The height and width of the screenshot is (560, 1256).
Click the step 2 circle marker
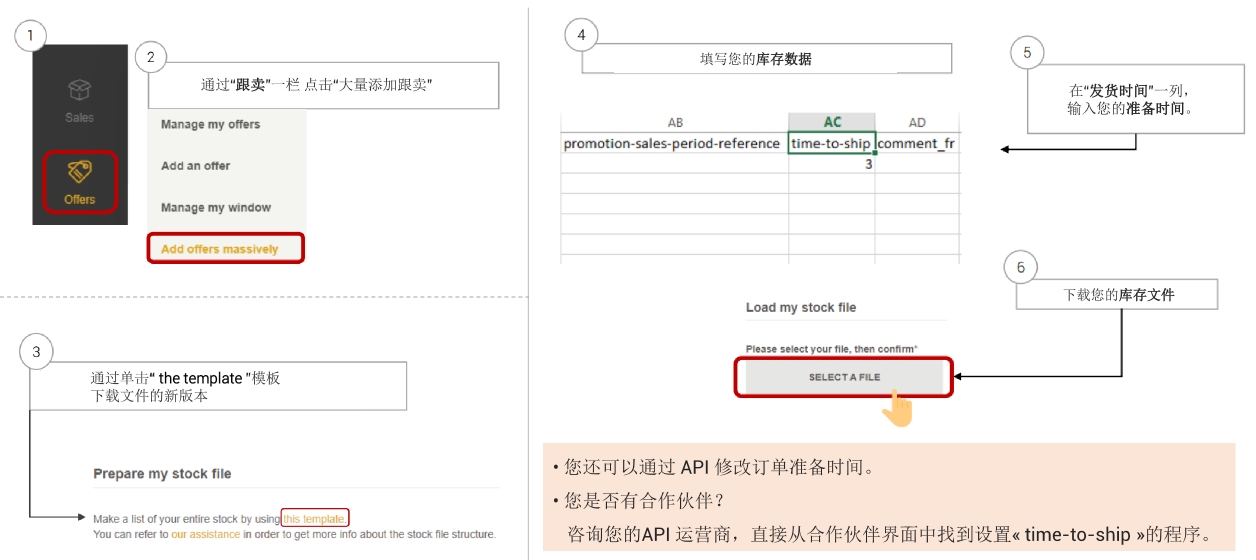[150, 58]
